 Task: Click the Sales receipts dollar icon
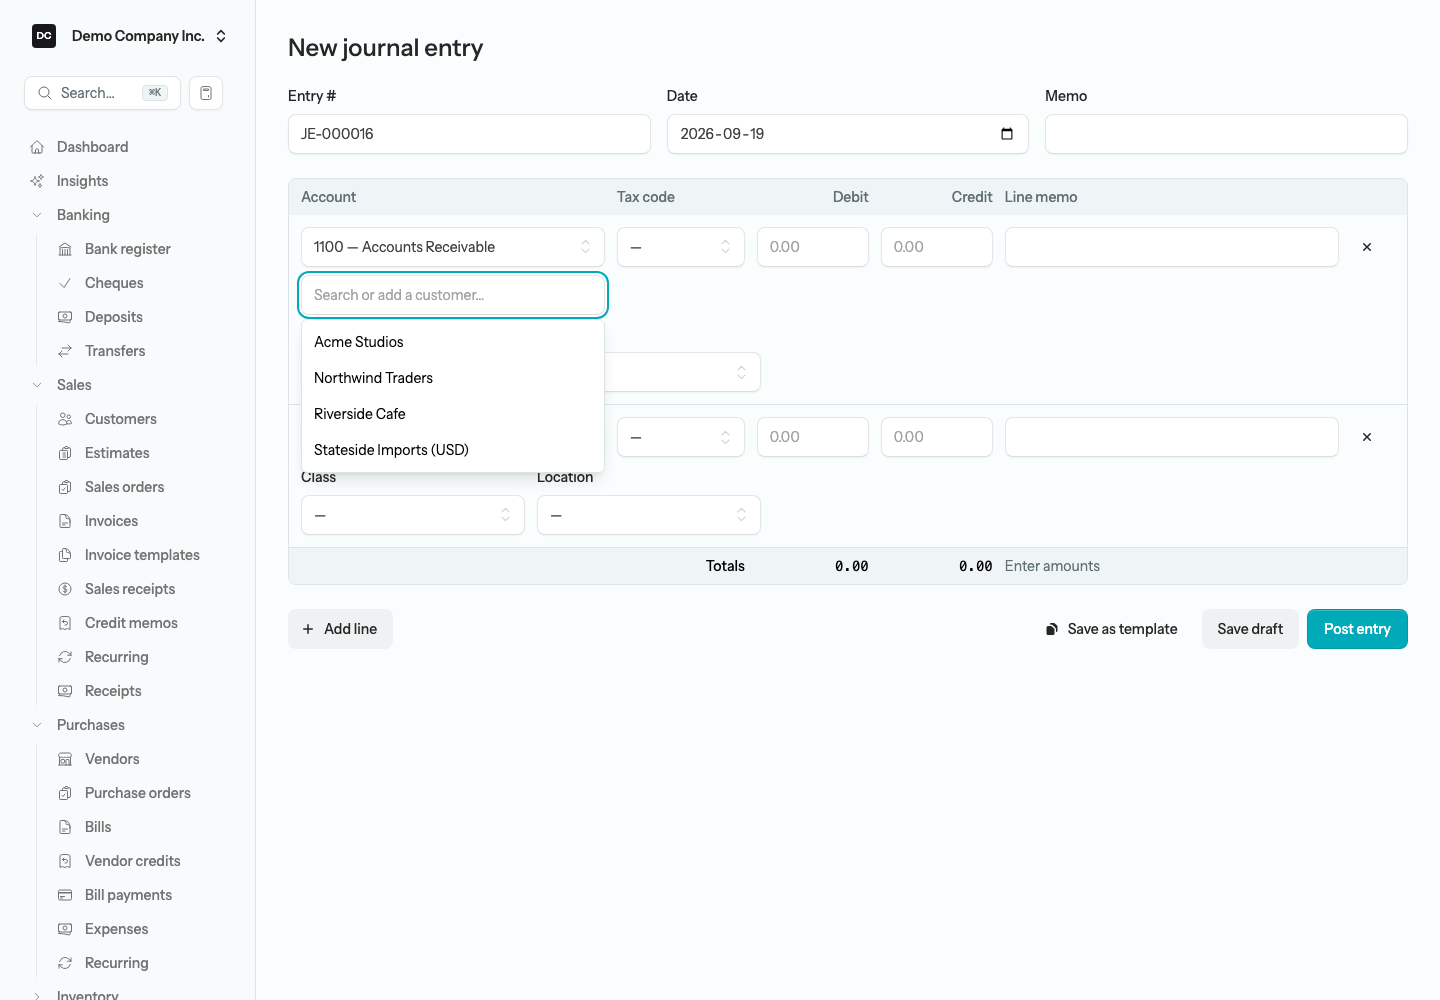(x=65, y=589)
